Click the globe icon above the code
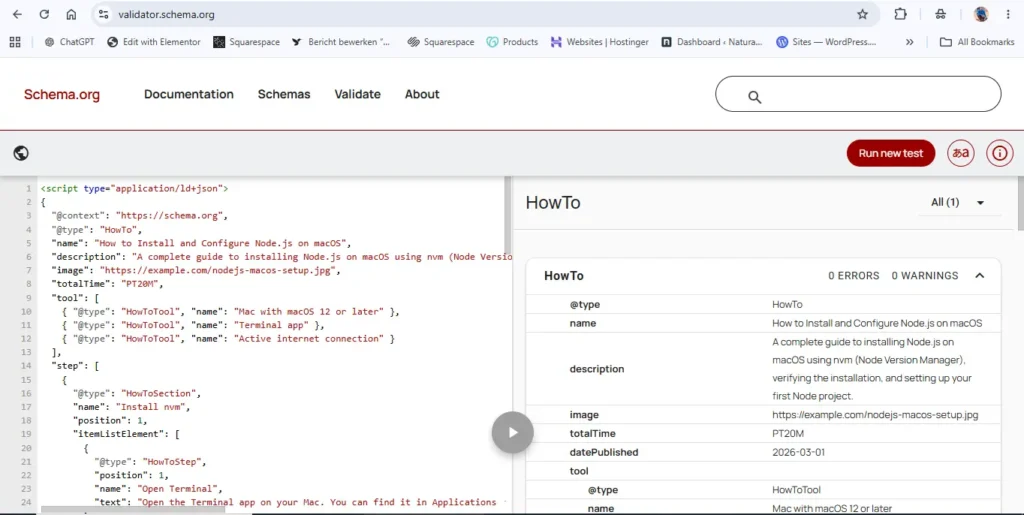1024x515 pixels. coord(21,153)
